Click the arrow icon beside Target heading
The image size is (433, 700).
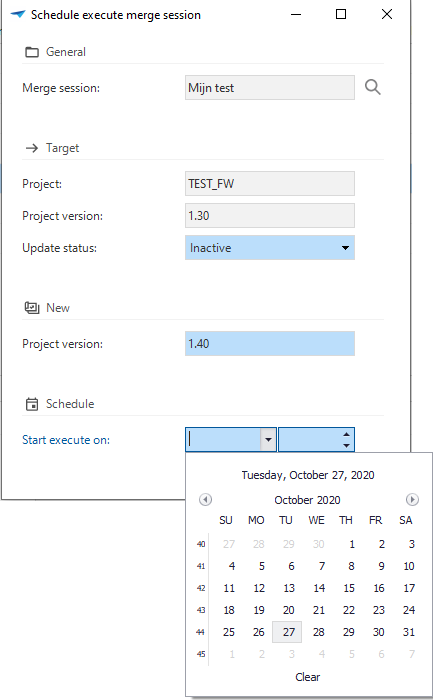pyautogui.click(x=32, y=148)
